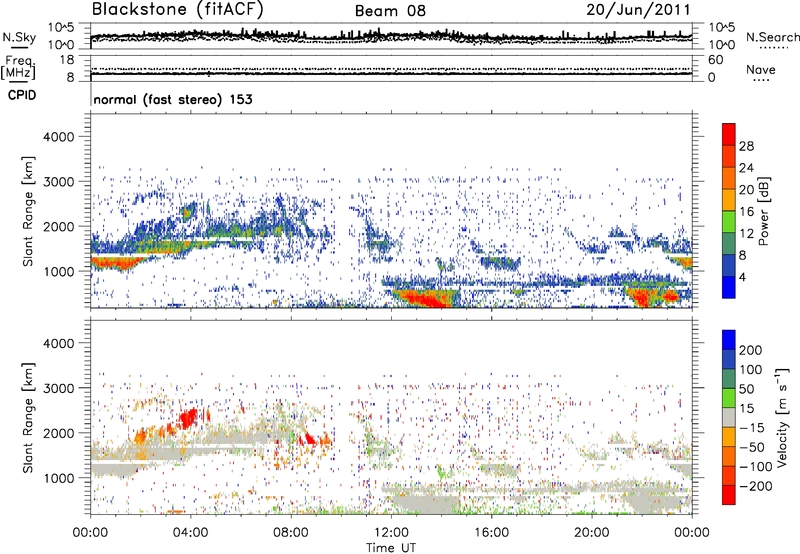Select the N.Sky legend label
This screenshot has width=800, height=554.
pos(19,37)
